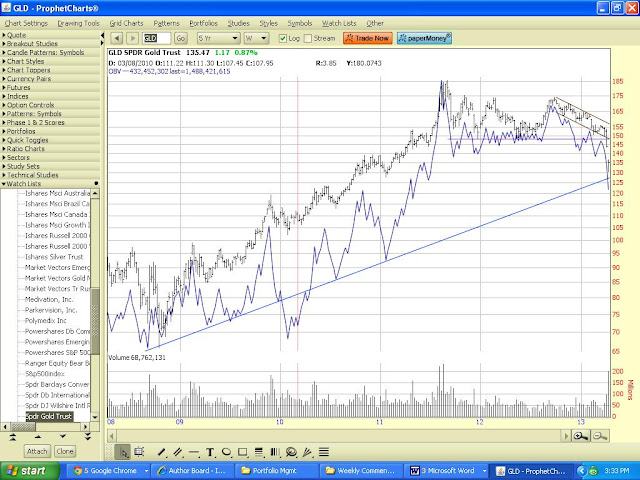Select Polymedix Inc in the watch list
This screenshot has width=640, height=480.
(46, 321)
